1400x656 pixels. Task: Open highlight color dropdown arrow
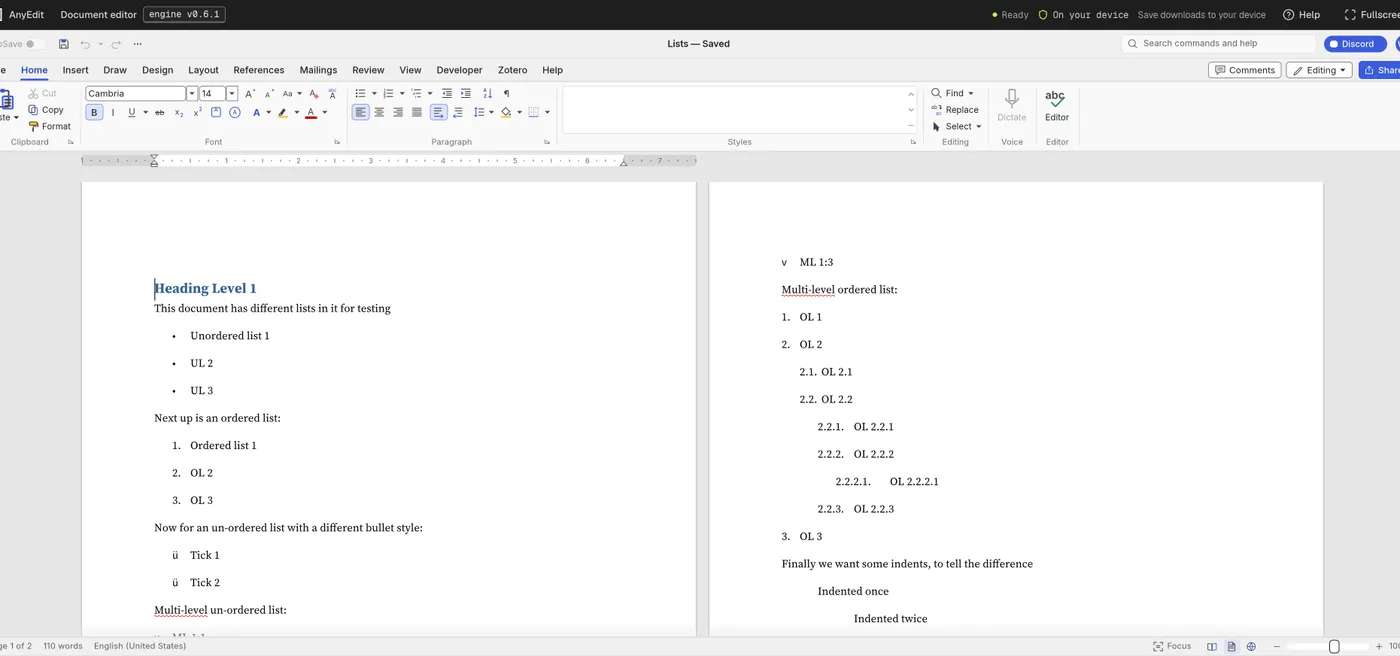pos(297,113)
